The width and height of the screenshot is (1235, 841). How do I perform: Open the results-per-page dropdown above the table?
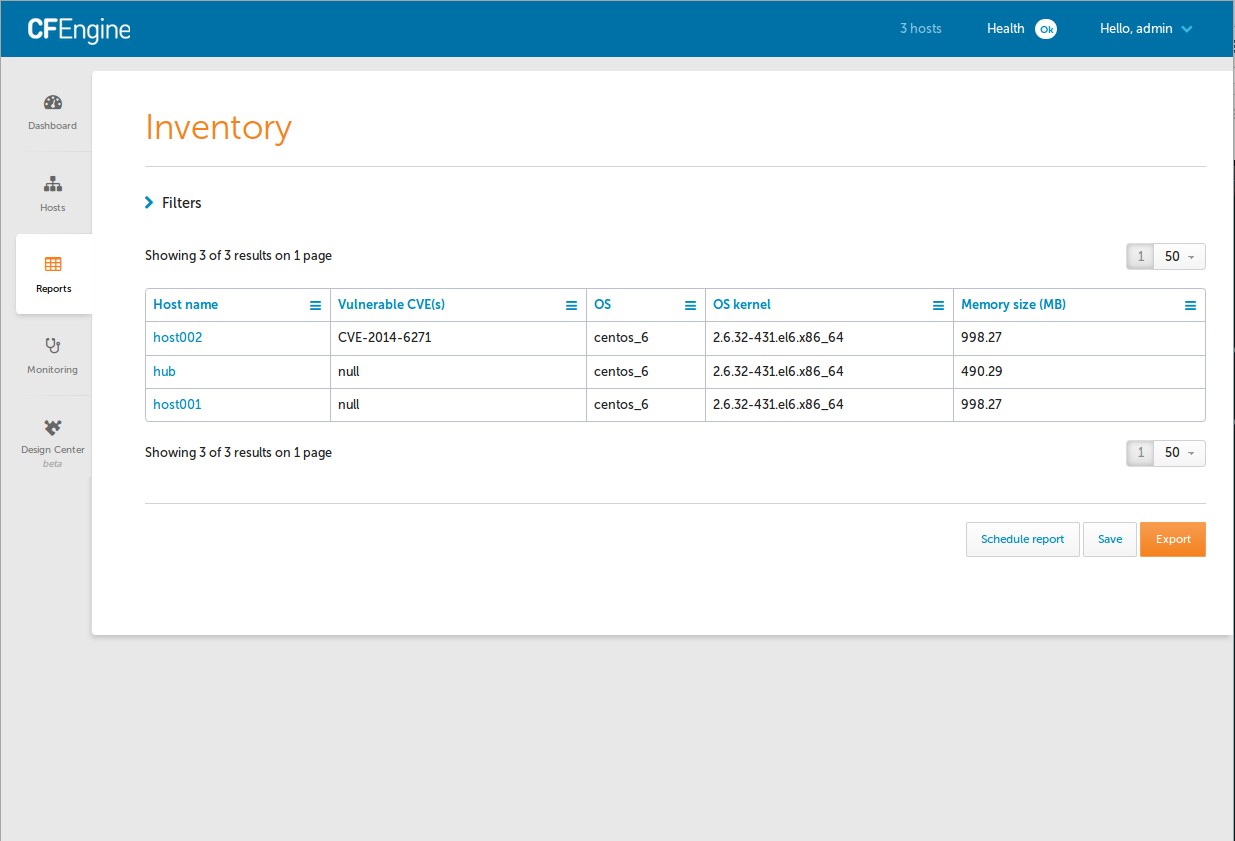click(x=1180, y=256)
